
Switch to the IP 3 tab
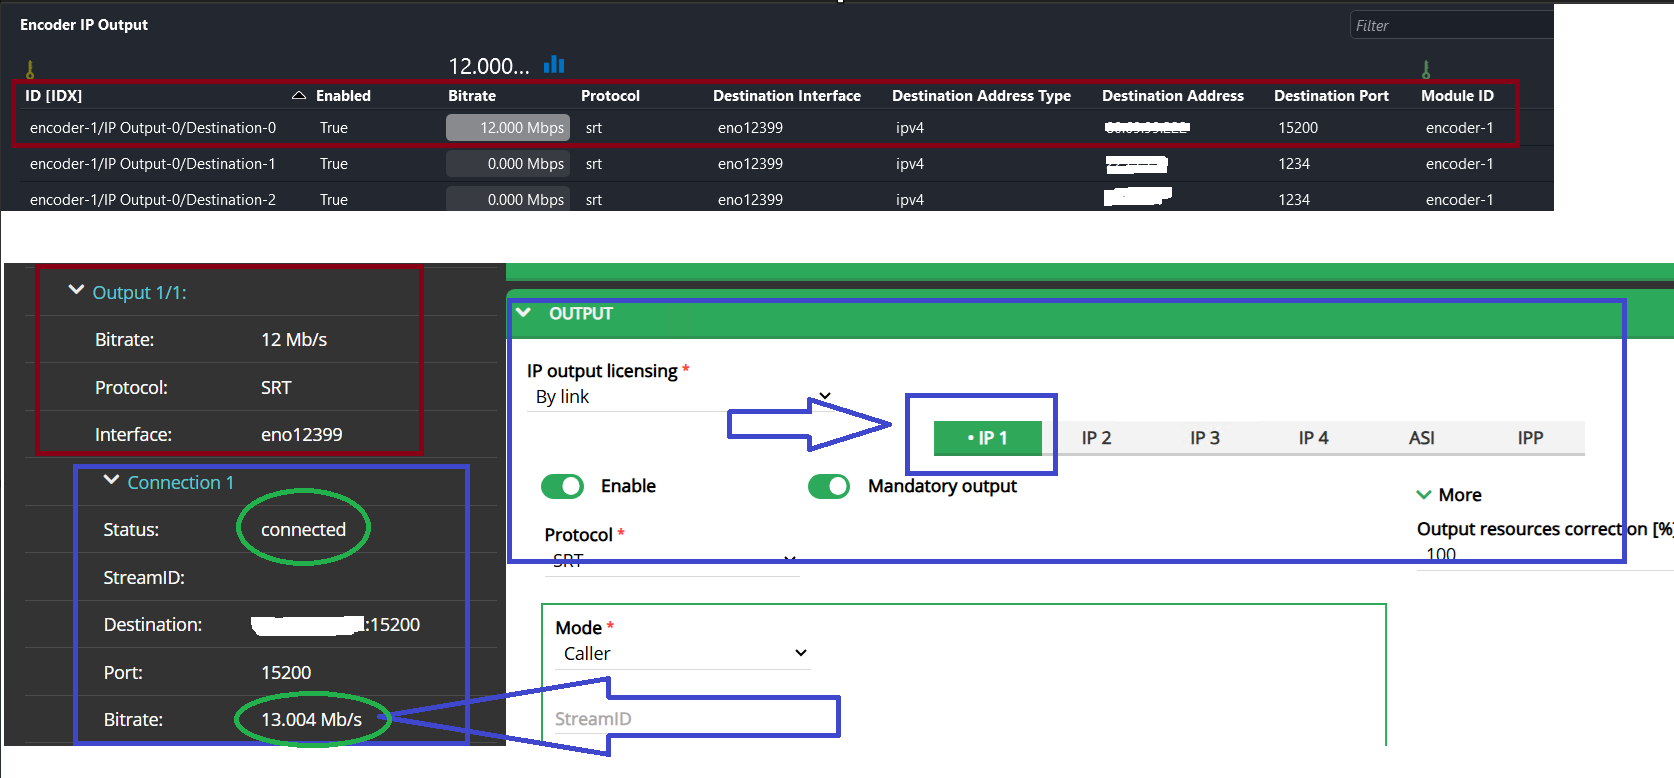pos(1205,438)
